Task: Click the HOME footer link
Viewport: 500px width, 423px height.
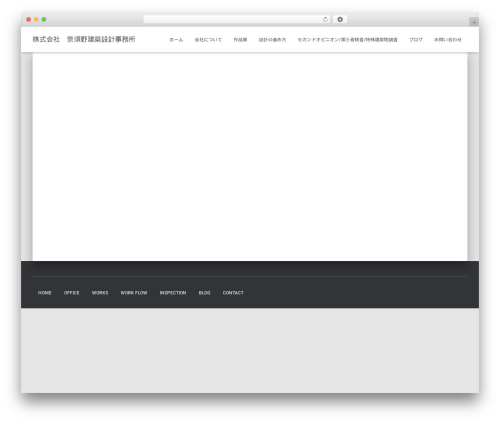Action: point(45,293)
